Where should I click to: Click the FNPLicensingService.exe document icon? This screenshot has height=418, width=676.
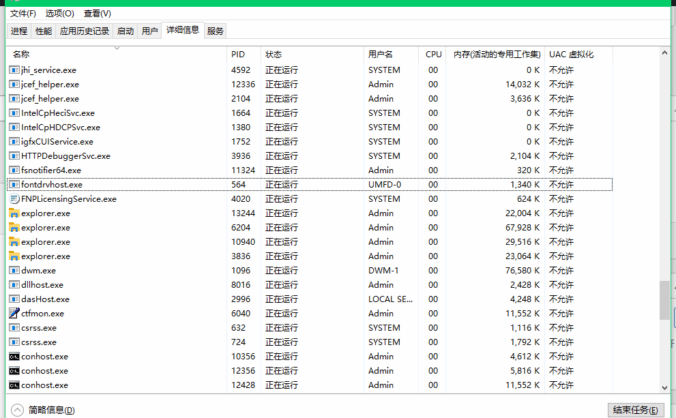[x=14, y=199]
